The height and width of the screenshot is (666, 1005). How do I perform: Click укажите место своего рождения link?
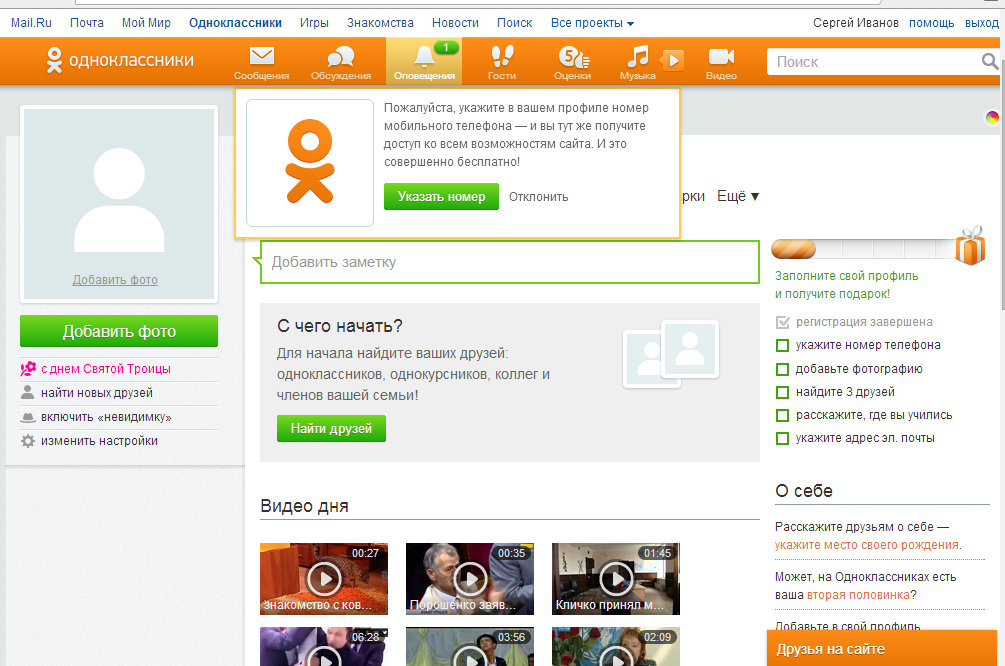point(867,545)
